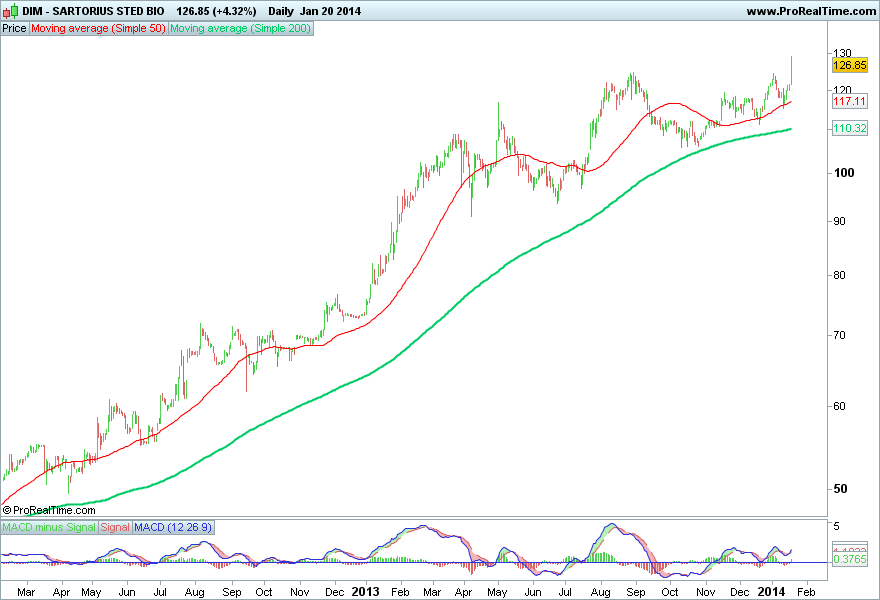The width and height of the screenshot is (880, 600).
Task: Select the Price legend label
Action: (15, 29)
